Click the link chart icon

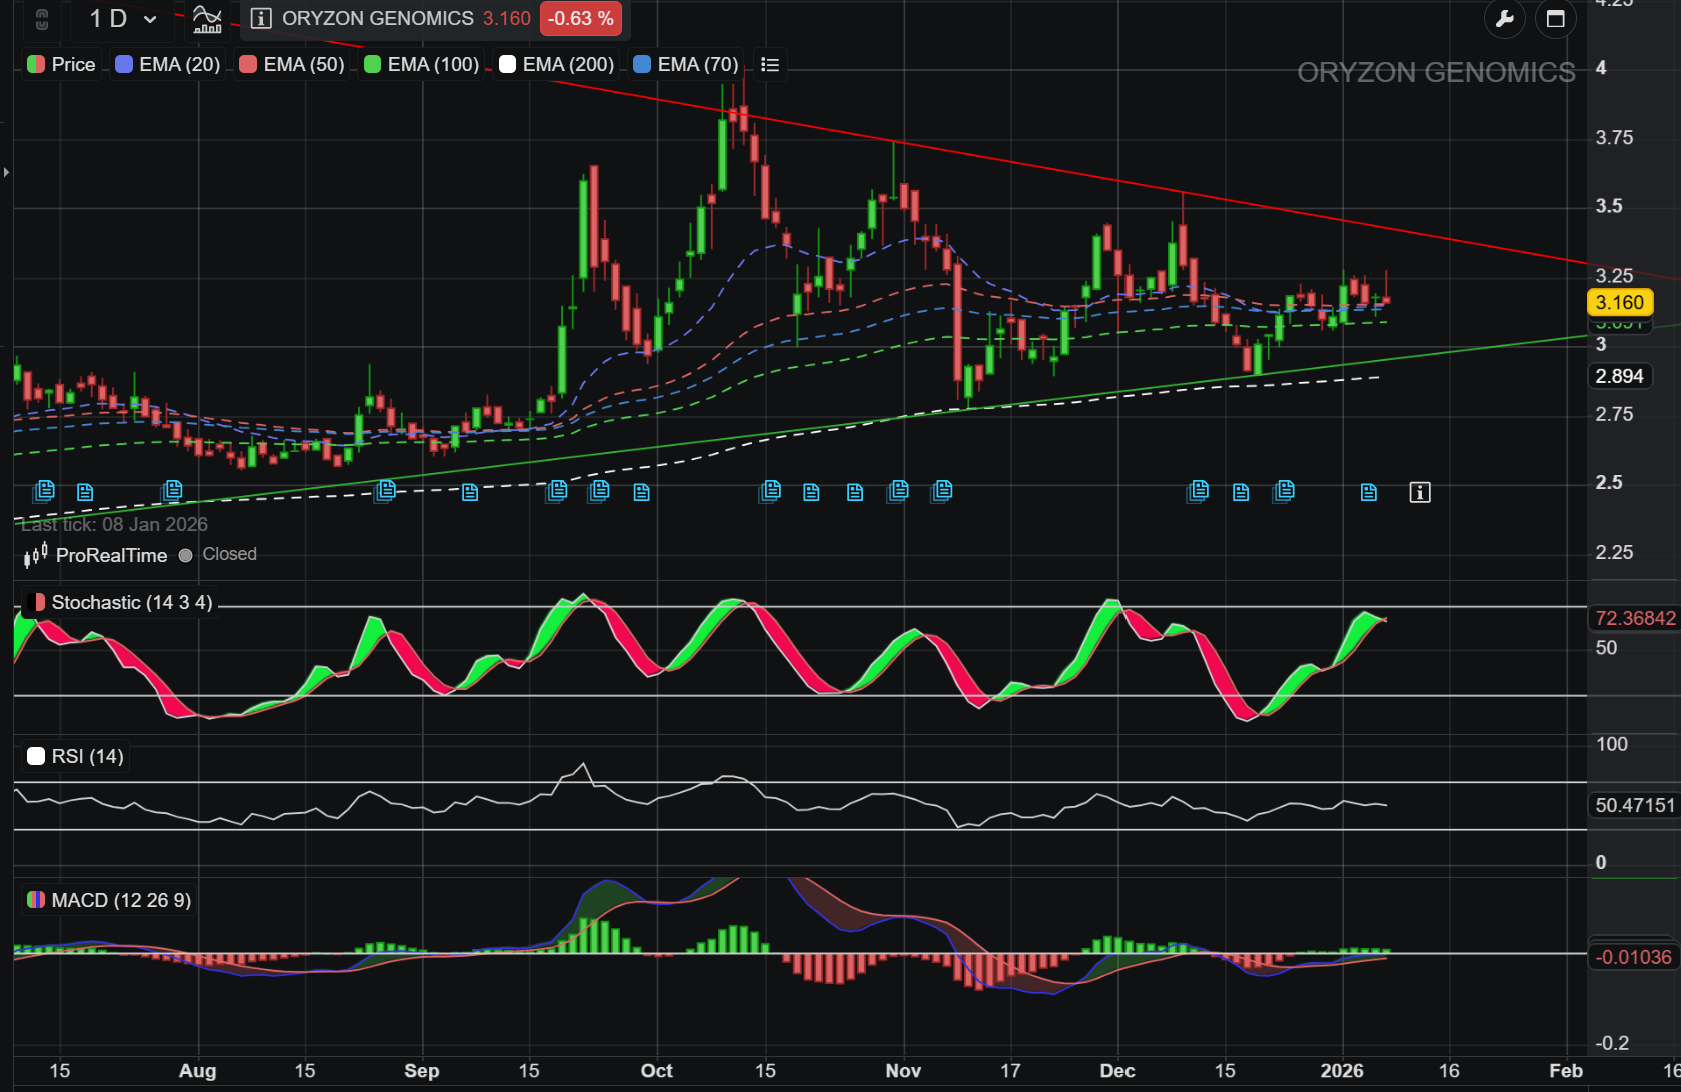(x=42, y=19)
